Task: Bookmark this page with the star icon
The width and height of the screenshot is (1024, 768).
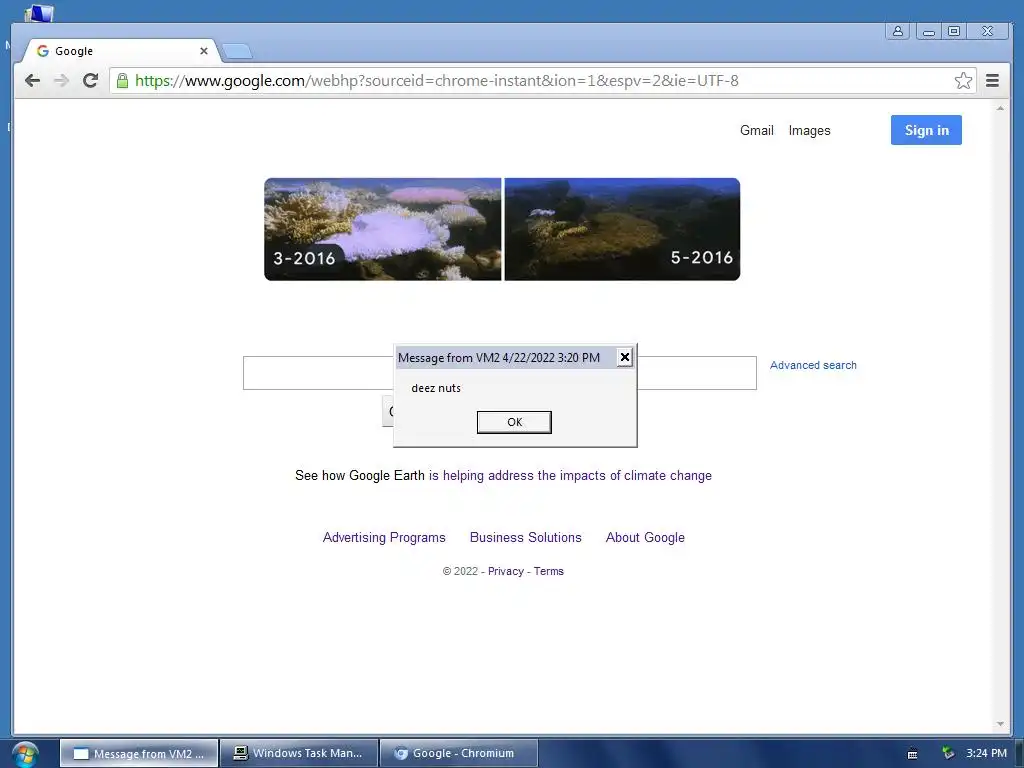Action: click(x=963, y=80)
